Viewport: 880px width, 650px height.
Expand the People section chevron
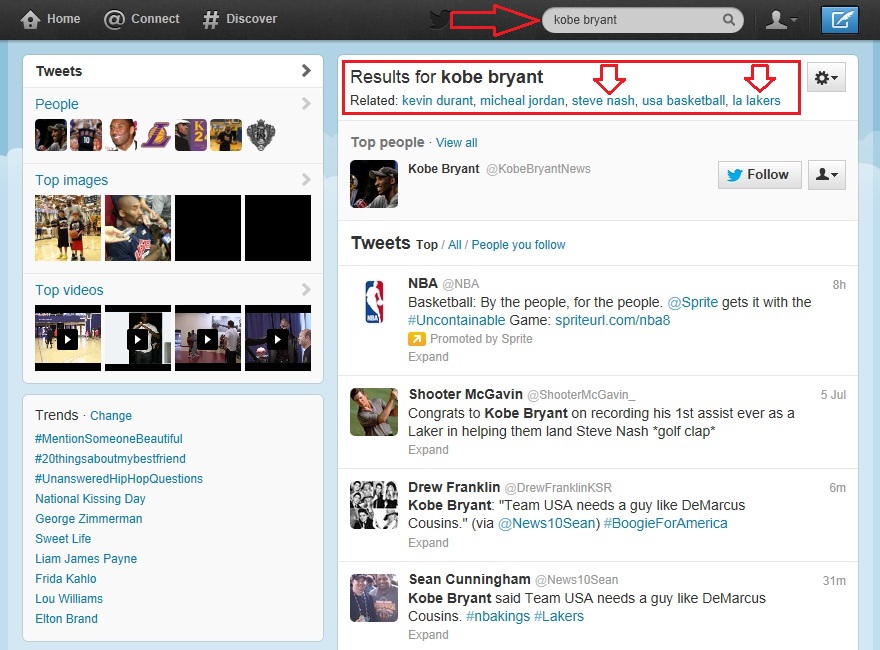click(x=306, y=104)
